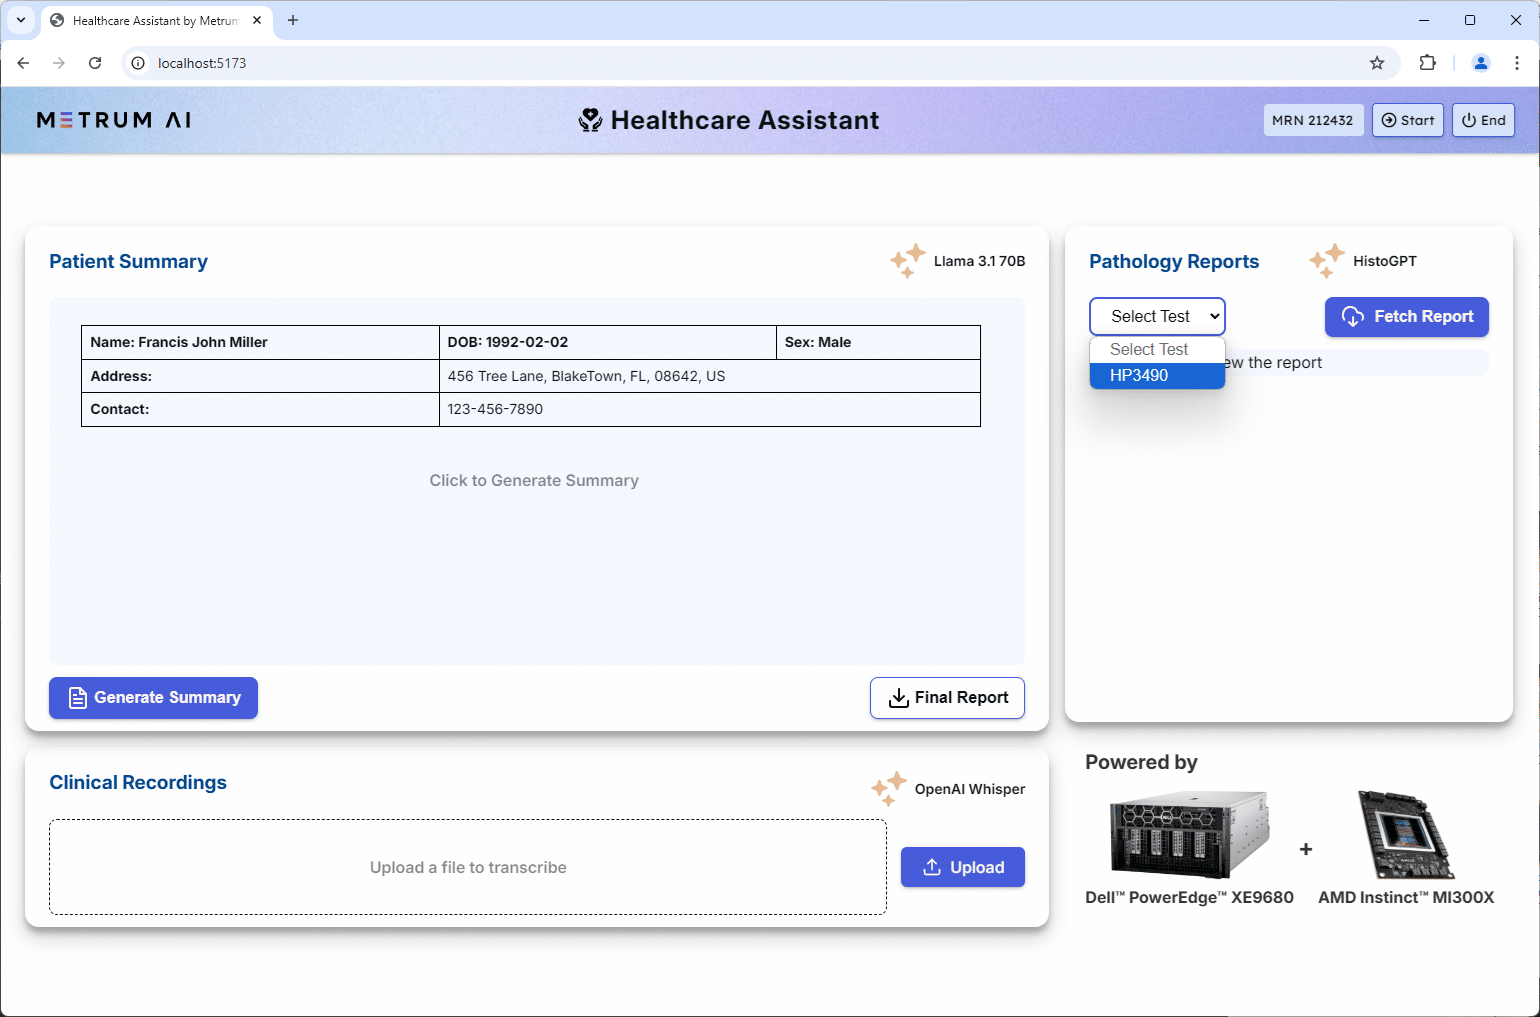Click the sparkle icon beside Llama 3.1 70B

(x=908, y=260)
